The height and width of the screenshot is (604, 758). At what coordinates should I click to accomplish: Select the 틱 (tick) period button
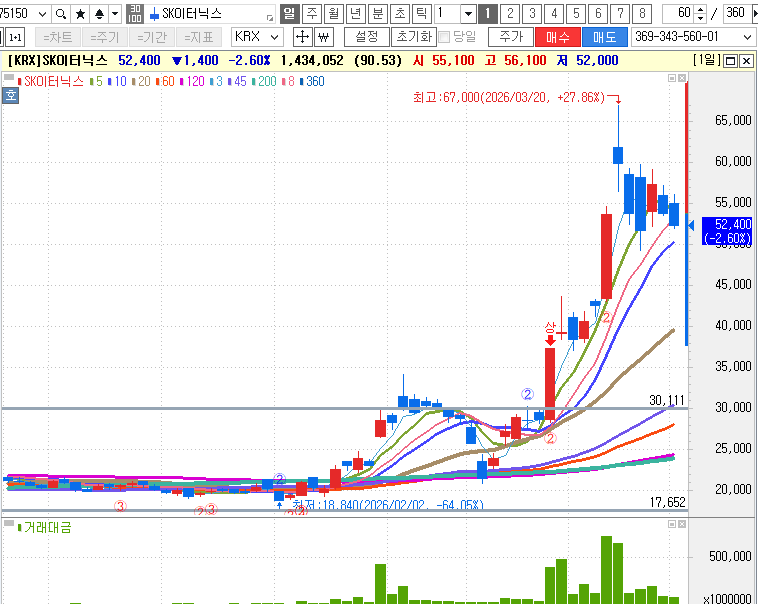coord(422,14)
